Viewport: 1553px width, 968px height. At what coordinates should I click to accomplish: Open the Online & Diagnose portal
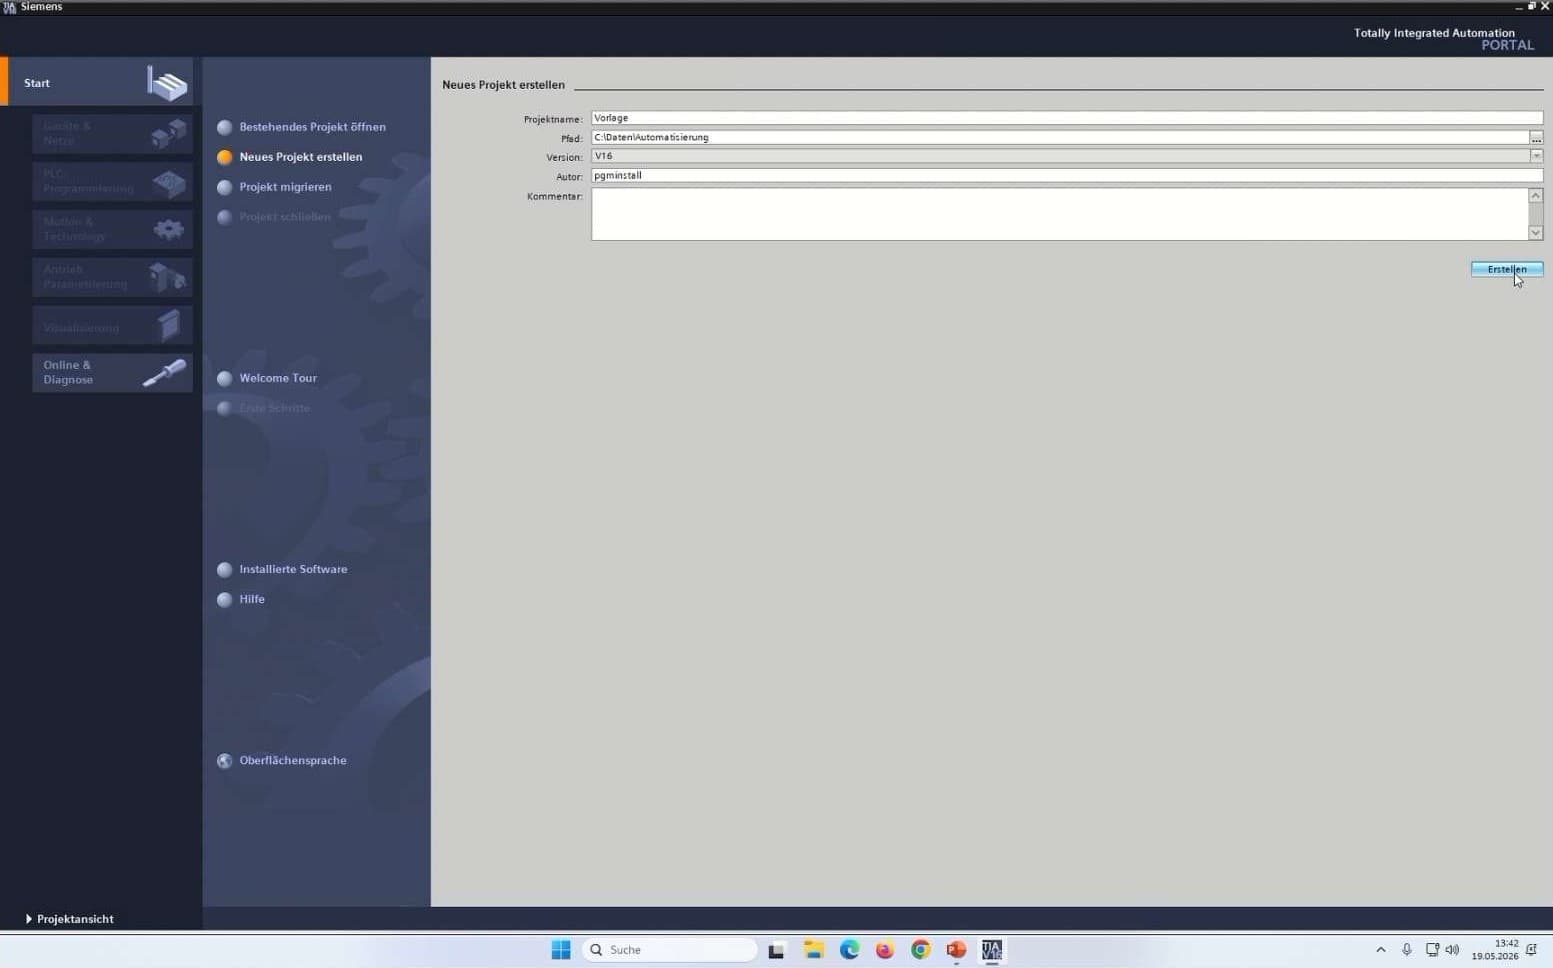(112, 372)
